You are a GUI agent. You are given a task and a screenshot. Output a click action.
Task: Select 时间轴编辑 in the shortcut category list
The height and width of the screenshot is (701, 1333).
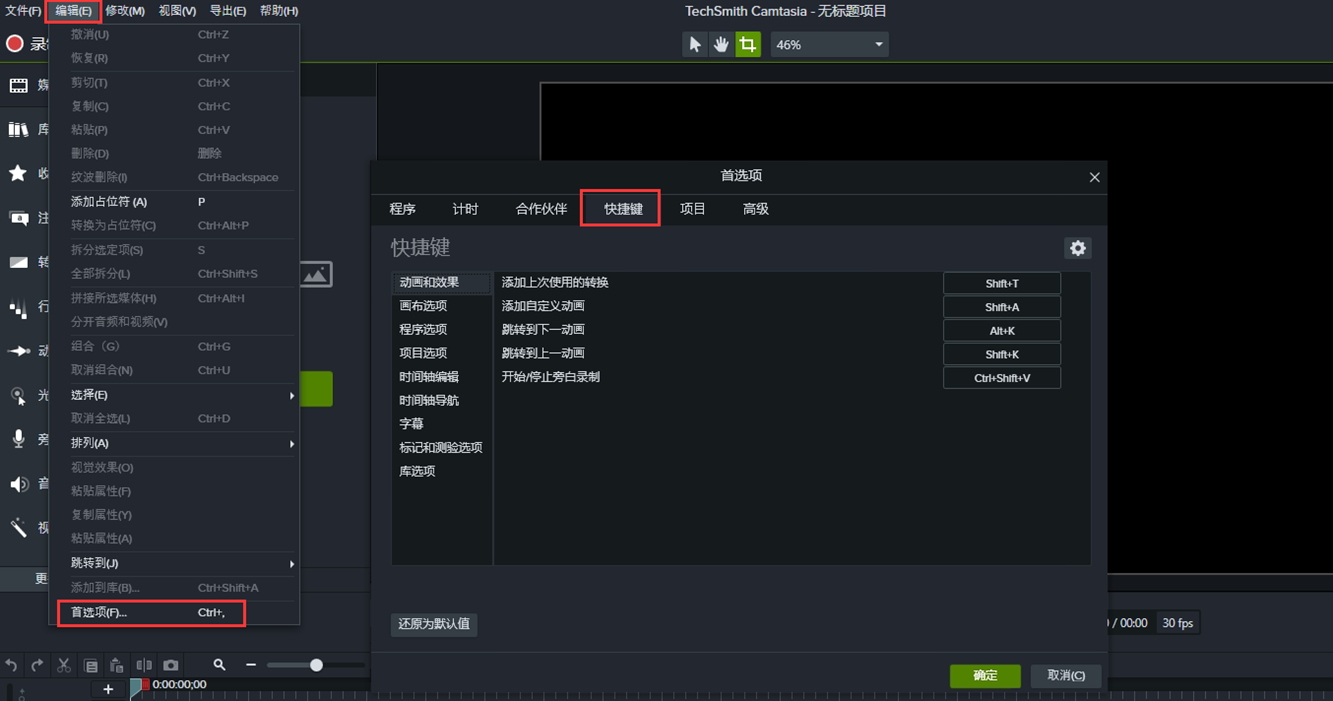[x=429, y=377]
